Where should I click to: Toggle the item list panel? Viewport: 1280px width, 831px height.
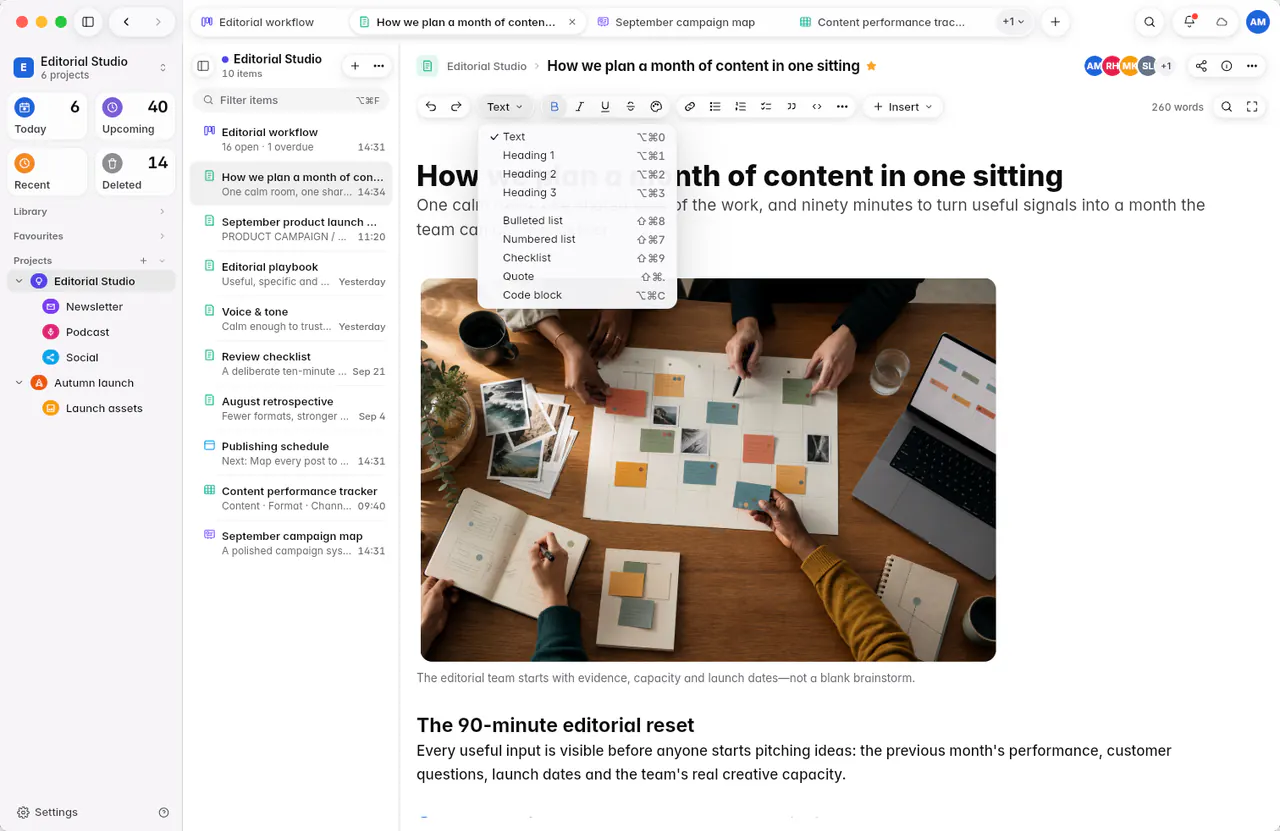(203, 66)
